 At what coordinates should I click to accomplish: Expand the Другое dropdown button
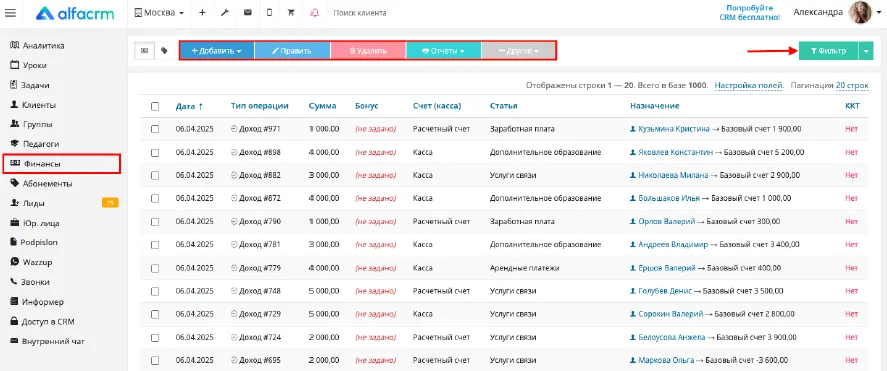pos(518,50)
